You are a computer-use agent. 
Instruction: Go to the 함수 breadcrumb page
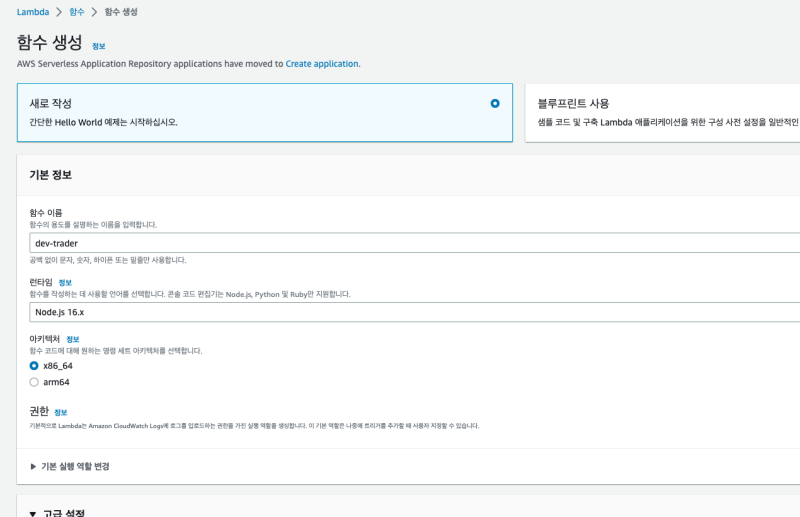76,12
